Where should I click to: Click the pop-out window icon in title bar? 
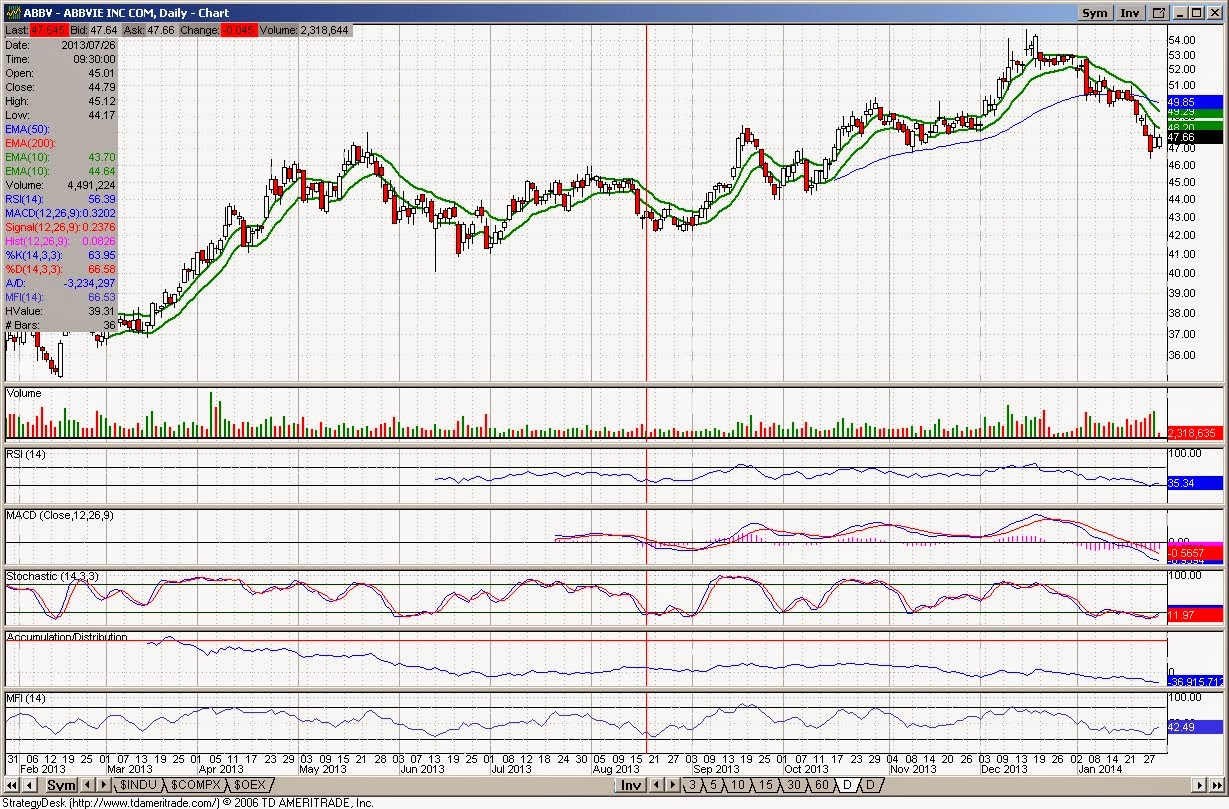coord(1159,13)
